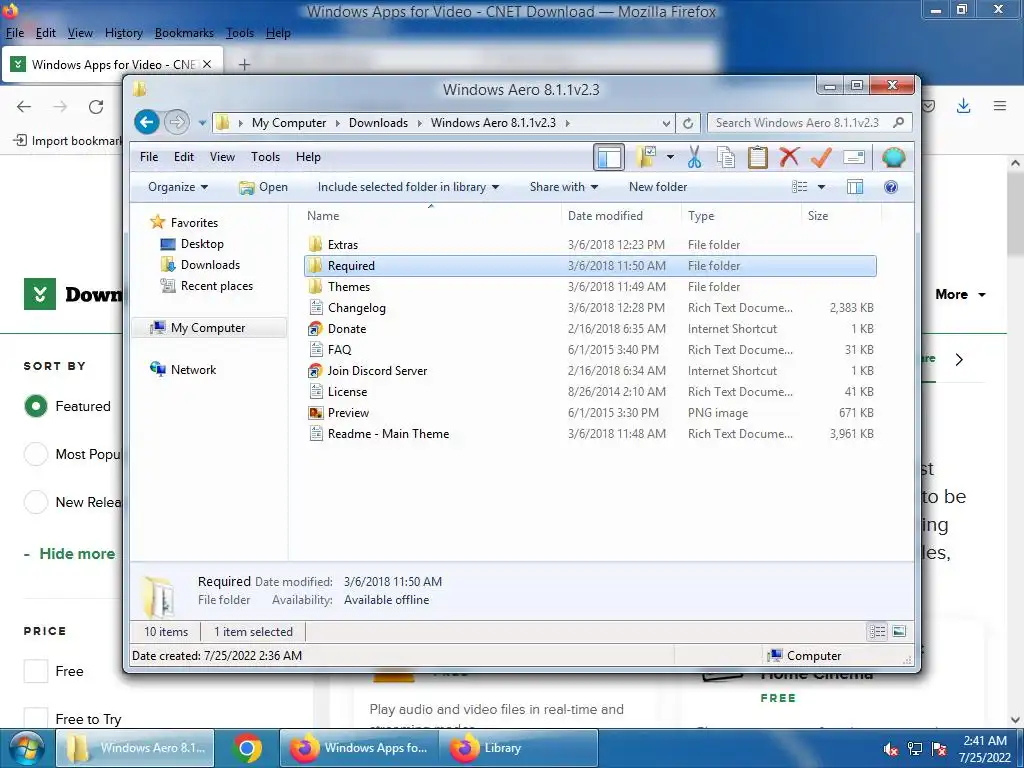Click the teal shell icon
1024x768 pixels.
tap(893, 157)
